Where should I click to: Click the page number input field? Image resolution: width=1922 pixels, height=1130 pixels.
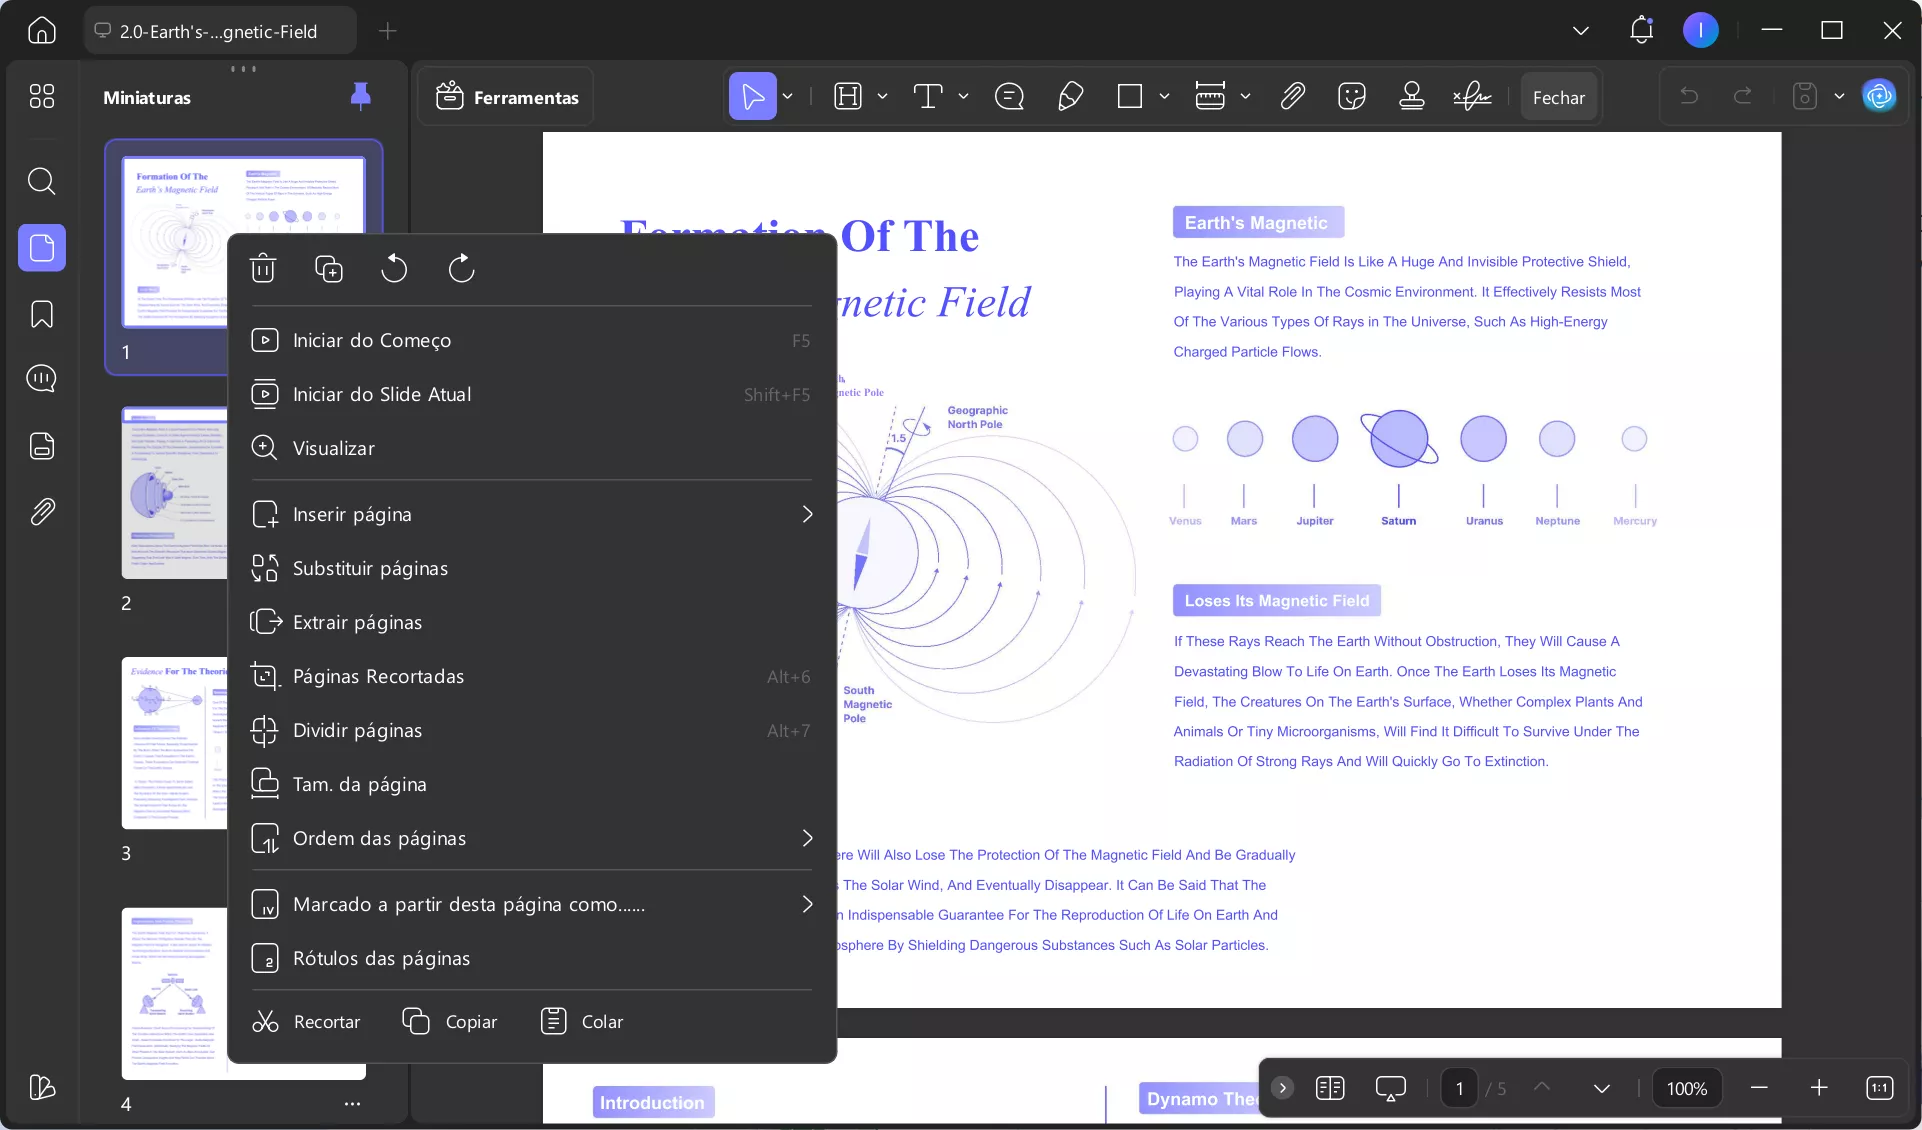[1459, 1088]
